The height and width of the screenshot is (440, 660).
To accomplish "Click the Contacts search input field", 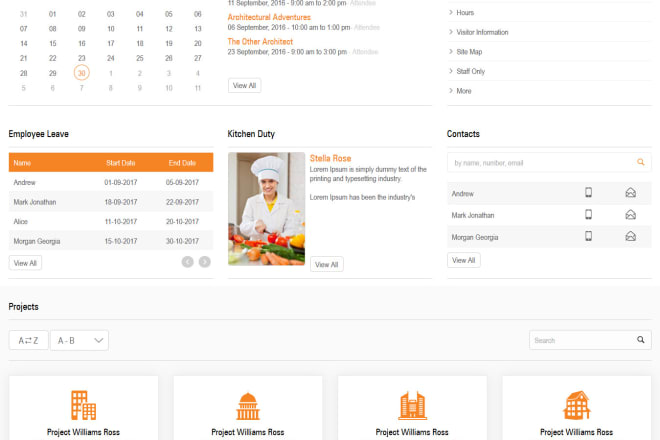I will (x=540, y=162).
